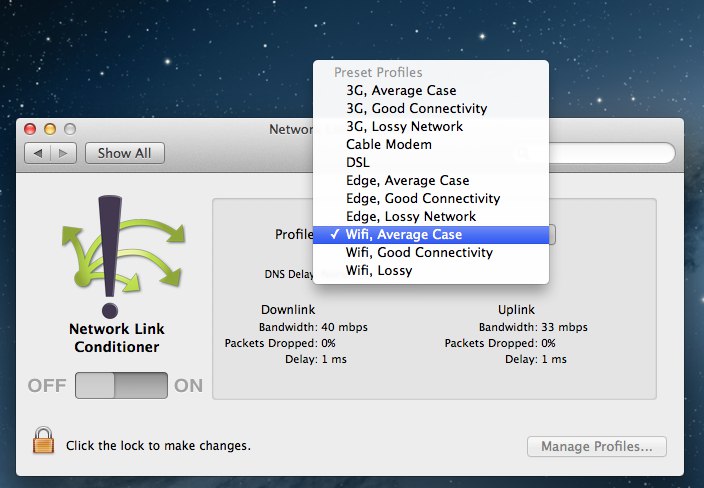Click the Preset Profiles header text
704x488 pixels.
point(378,72)
